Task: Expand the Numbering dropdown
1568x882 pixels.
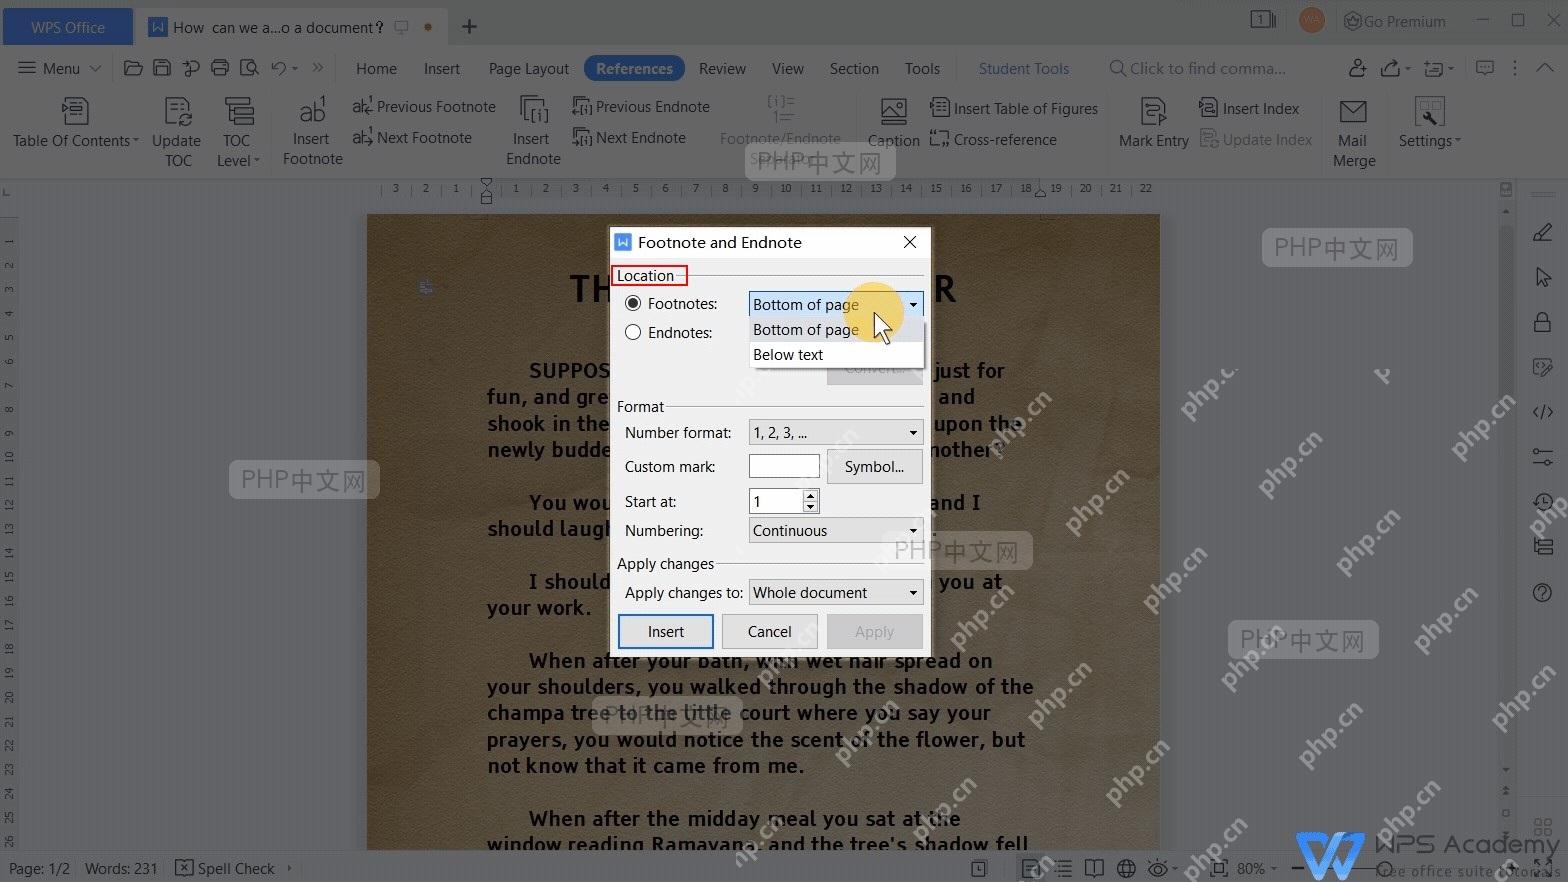Action: 836,531
